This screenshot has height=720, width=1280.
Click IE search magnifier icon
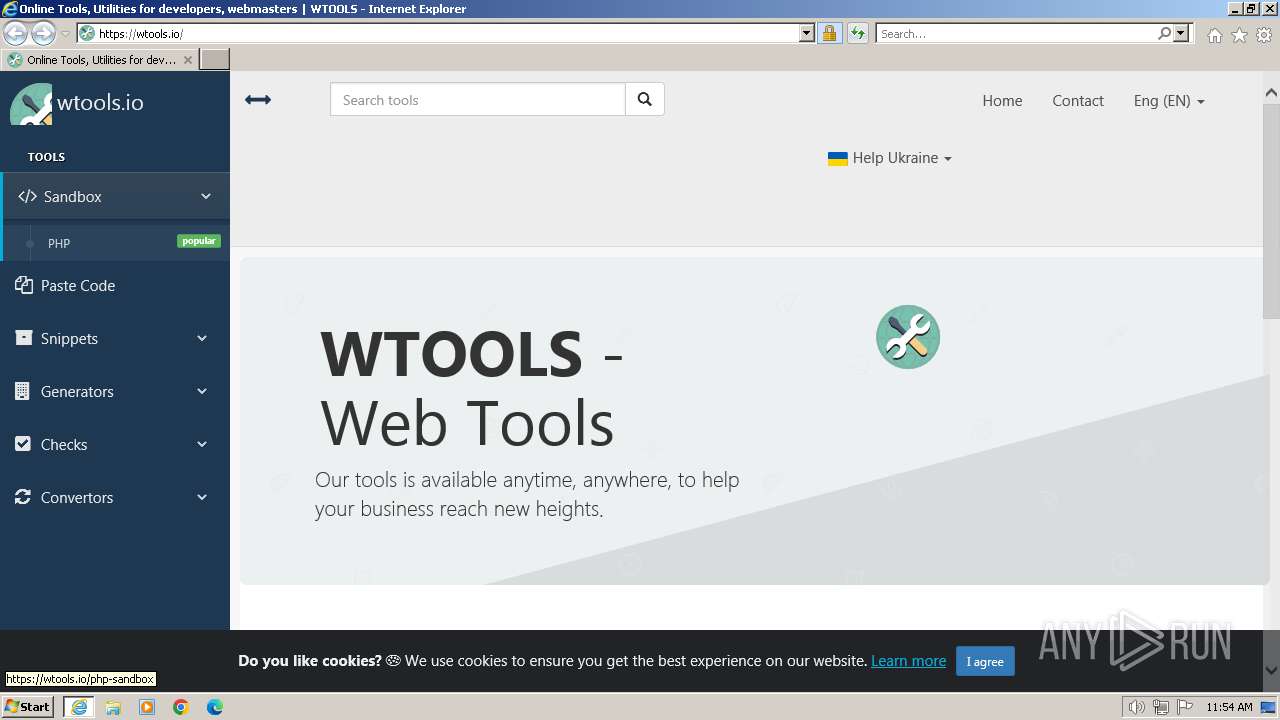pyautogui.click(x=1165, y=33)
